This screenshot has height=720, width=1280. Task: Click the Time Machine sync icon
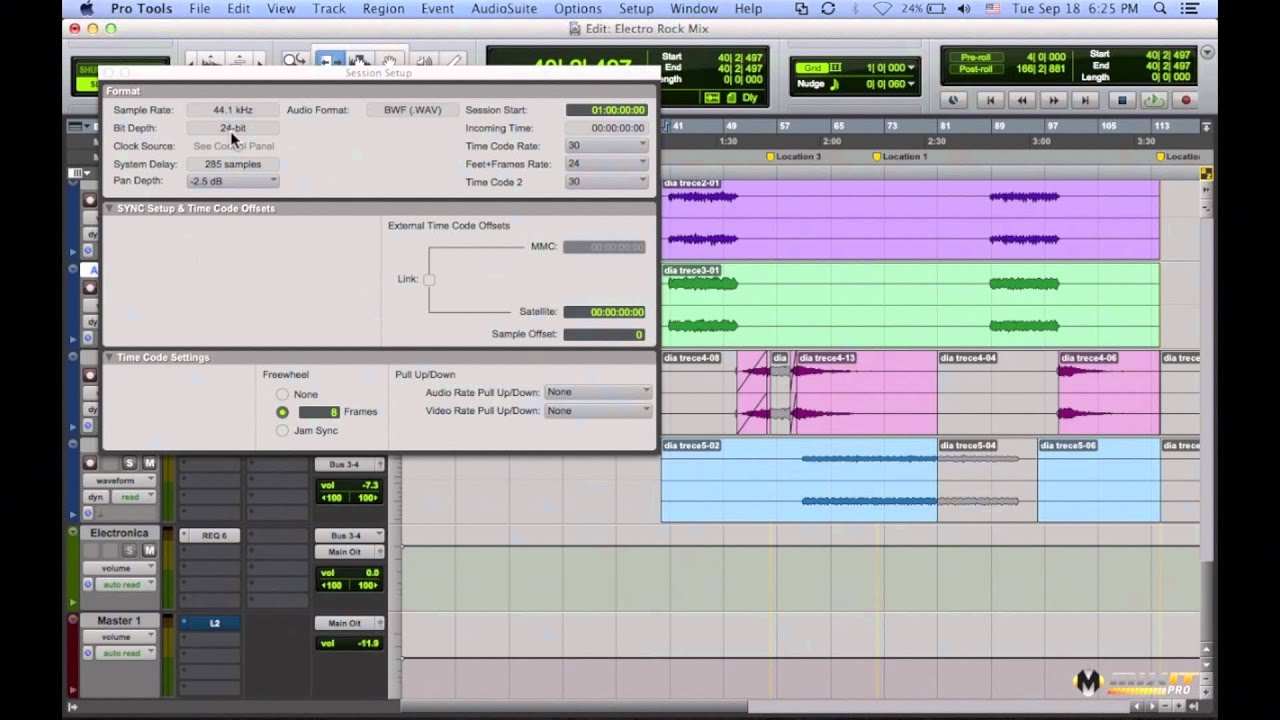point(828,9)
